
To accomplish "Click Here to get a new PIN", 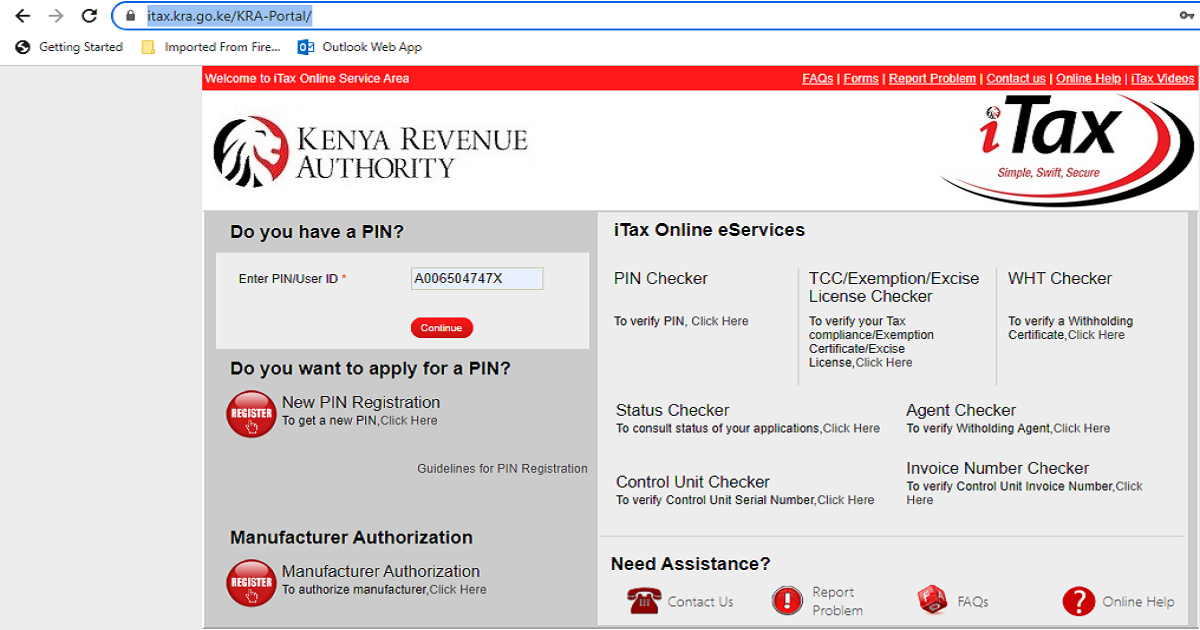I will tap(409, 421).
